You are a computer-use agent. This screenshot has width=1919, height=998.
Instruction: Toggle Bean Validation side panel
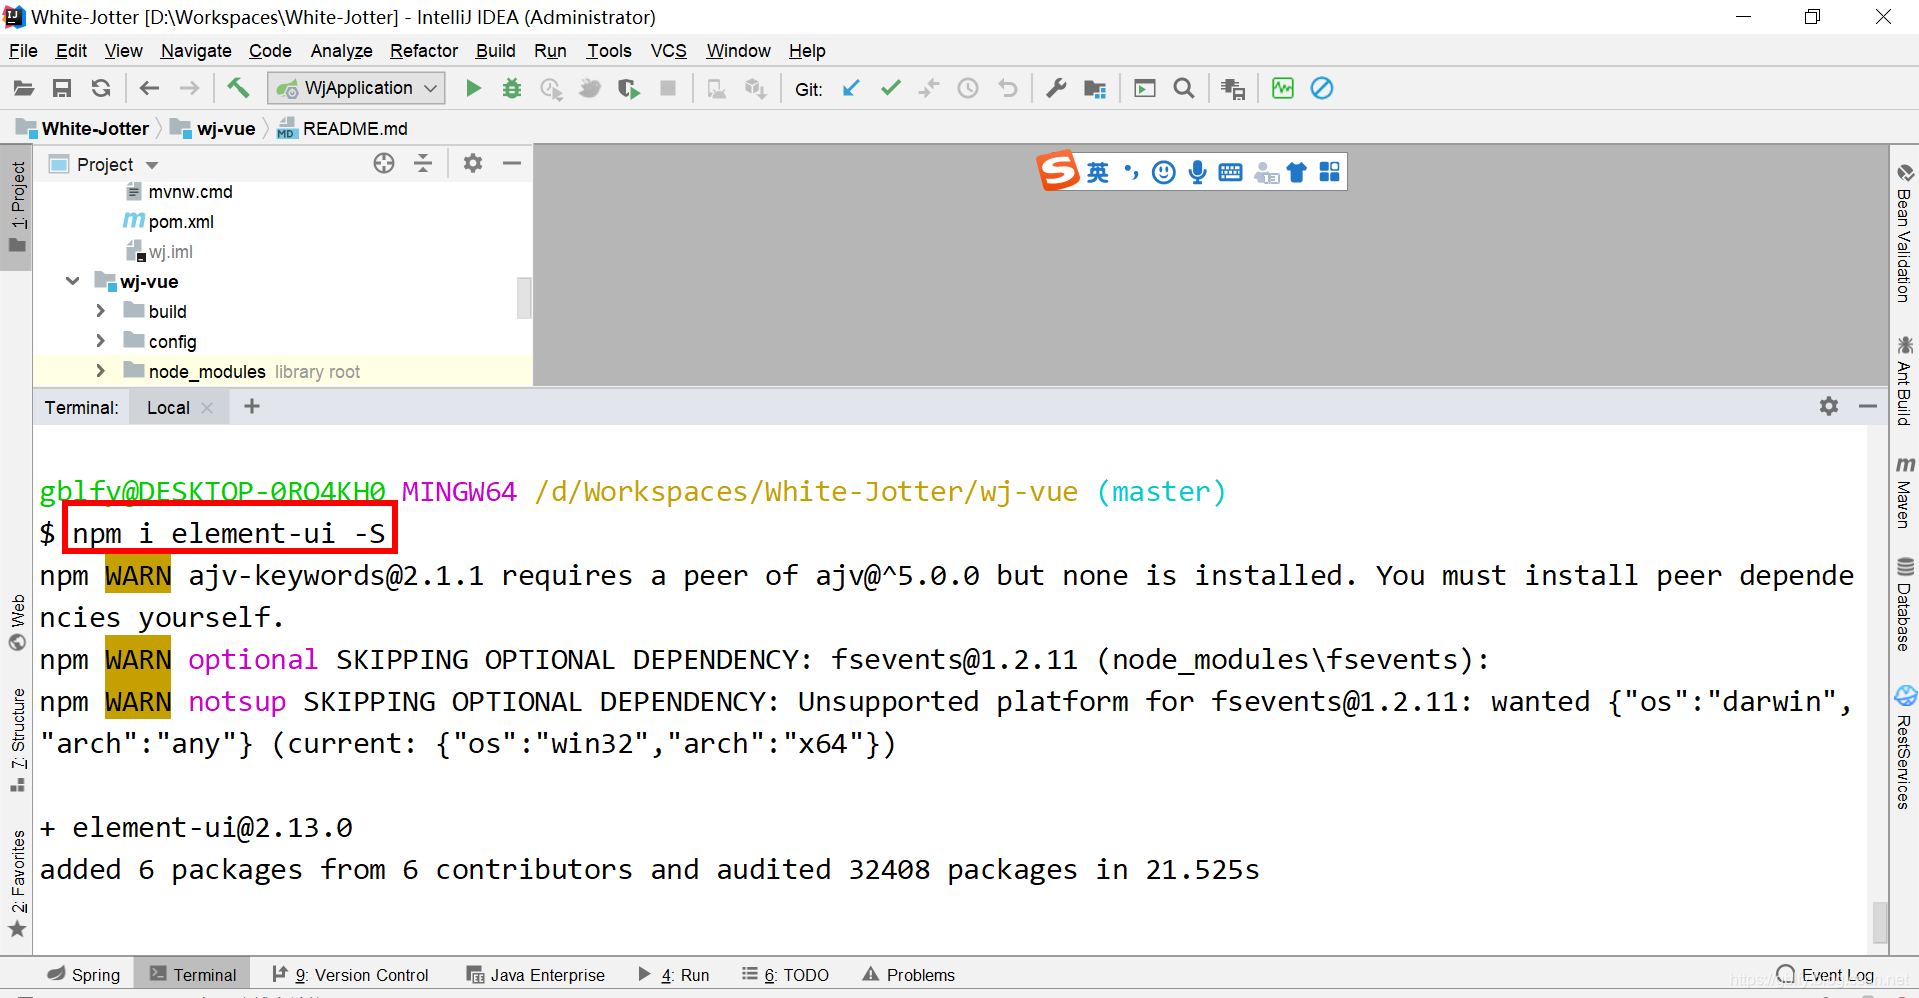click(x=1904, y=232)
